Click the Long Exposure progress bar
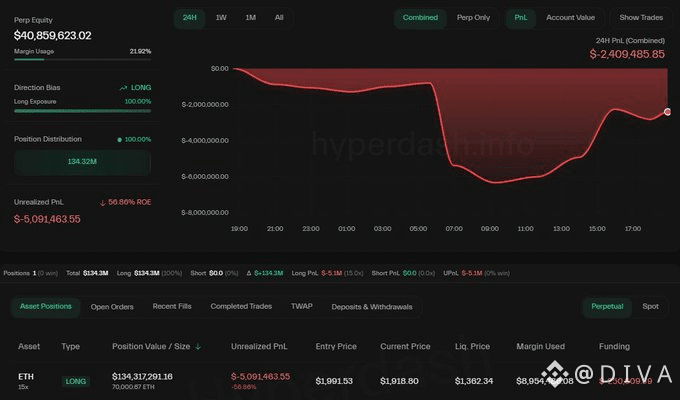The width and height of the screenshot is (680, 400). point(82,111)
